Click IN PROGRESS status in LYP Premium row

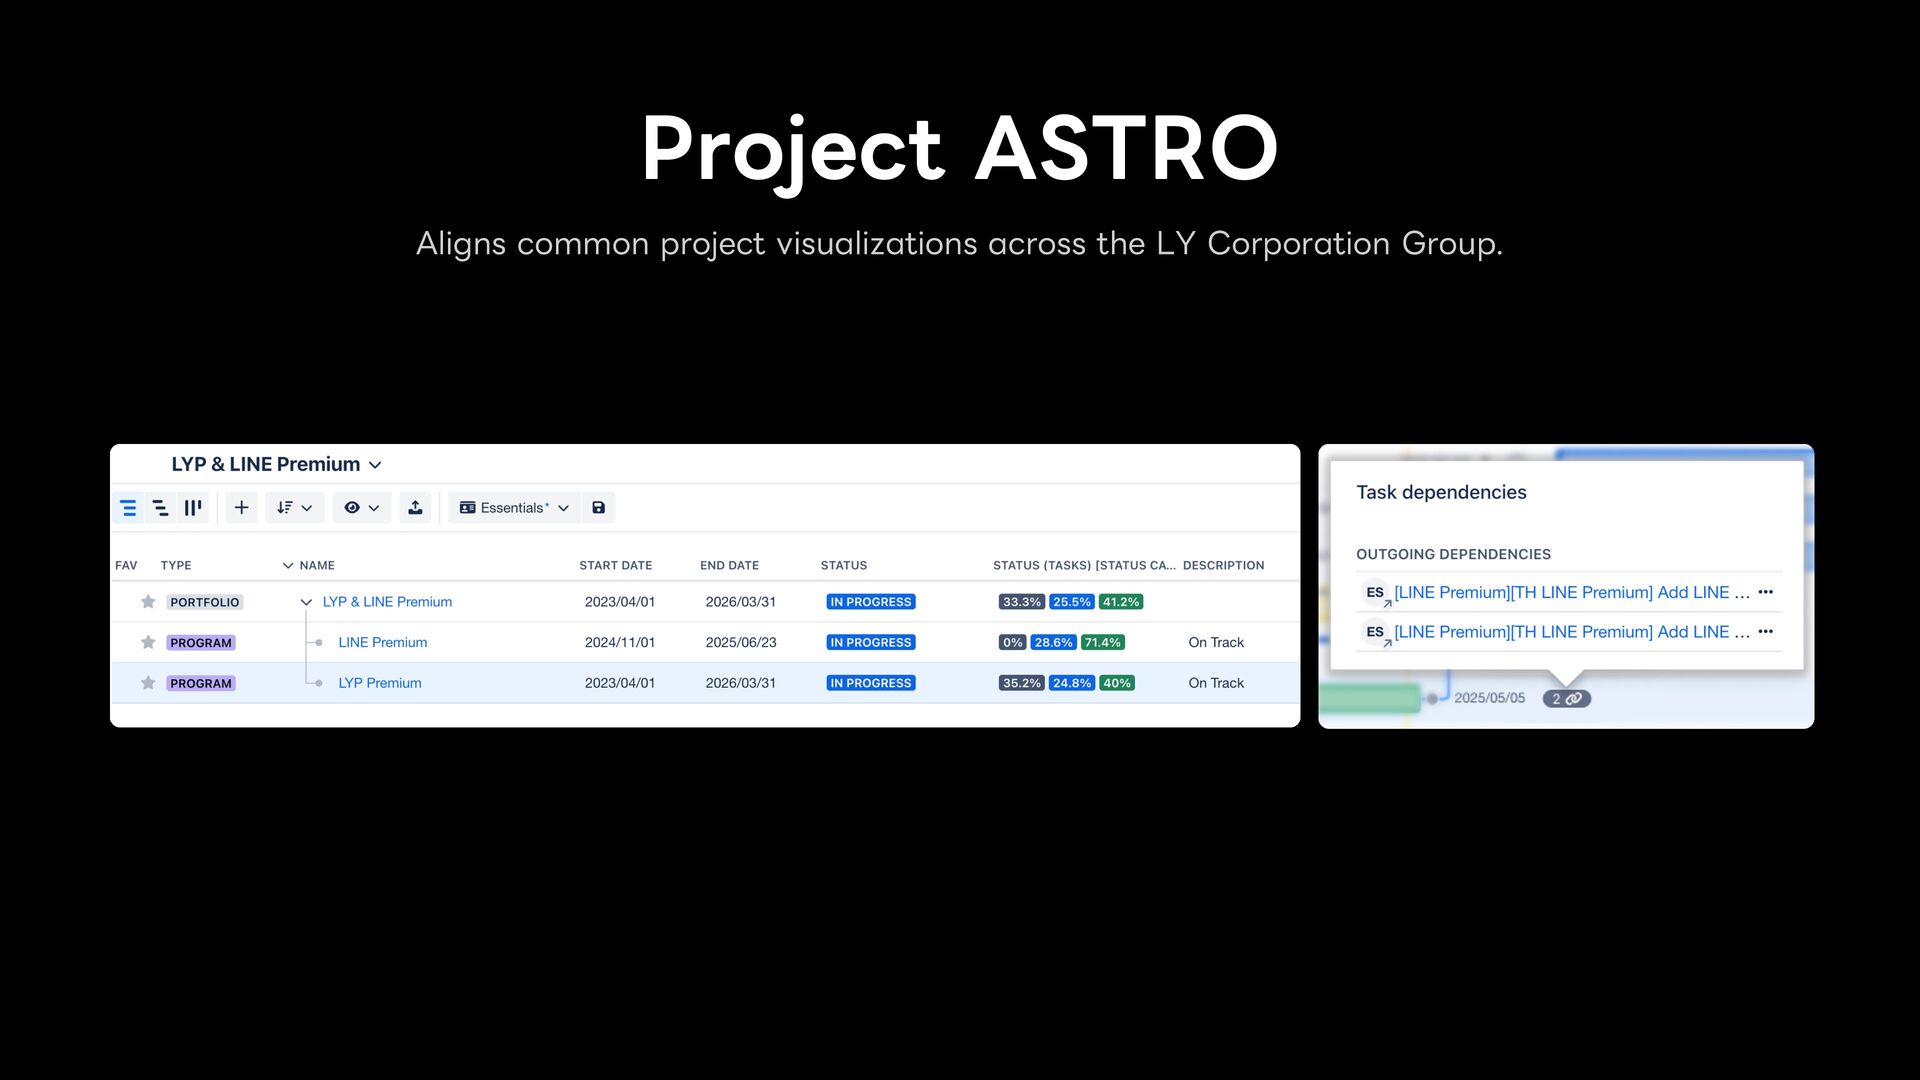point(871,683)
